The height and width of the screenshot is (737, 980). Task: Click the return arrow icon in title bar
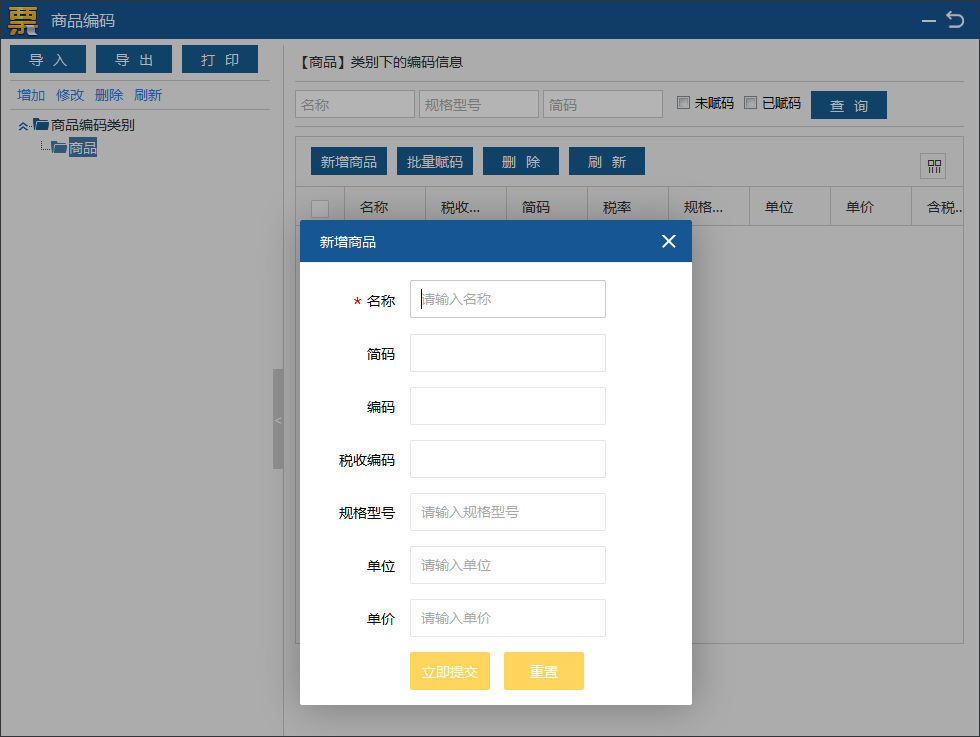[955, 20]
